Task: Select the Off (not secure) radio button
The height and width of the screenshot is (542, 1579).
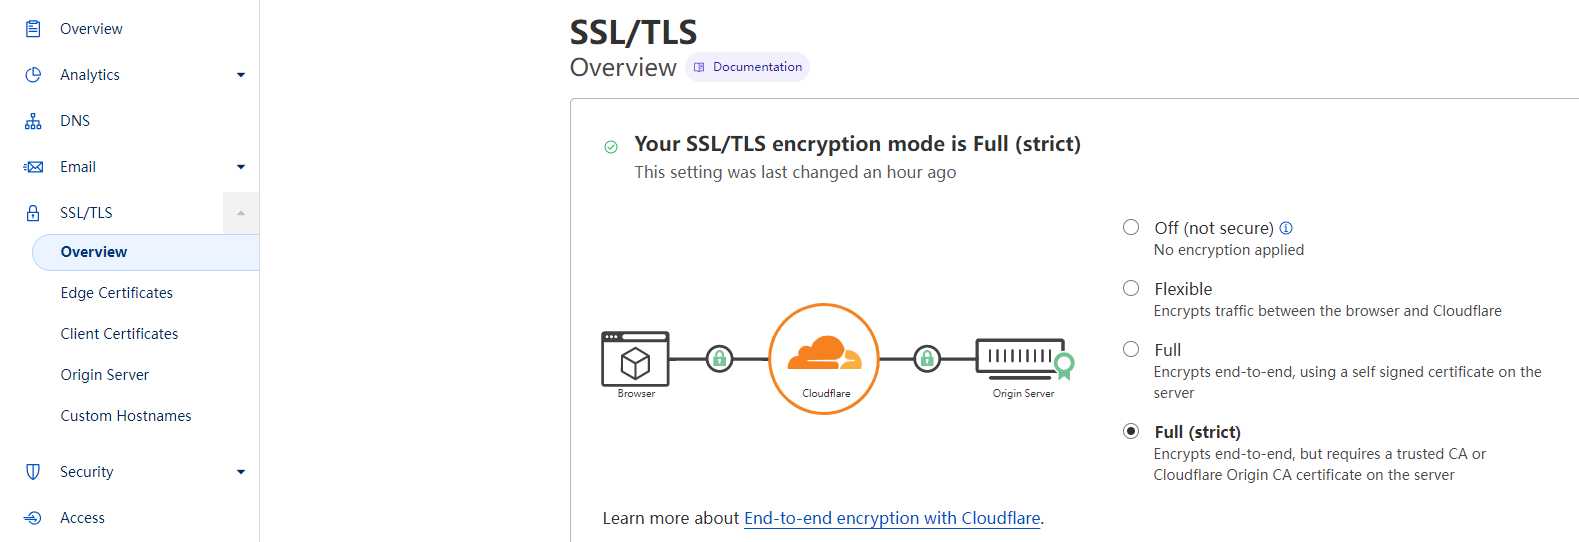Action: [x=1131, y=227]
